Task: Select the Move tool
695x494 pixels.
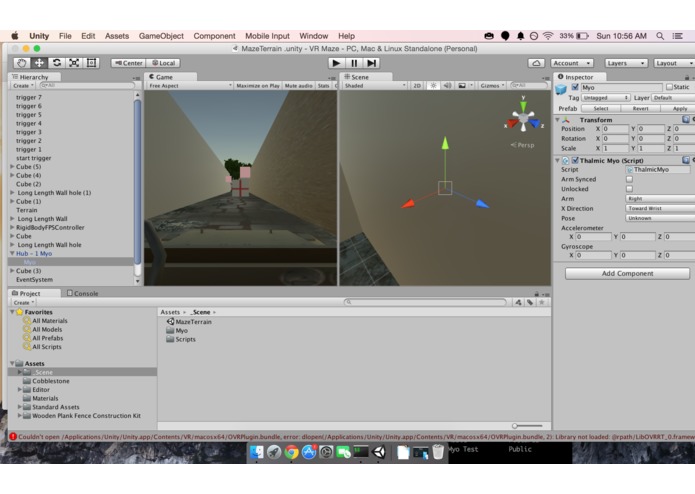Action: [x=39, y=63]
